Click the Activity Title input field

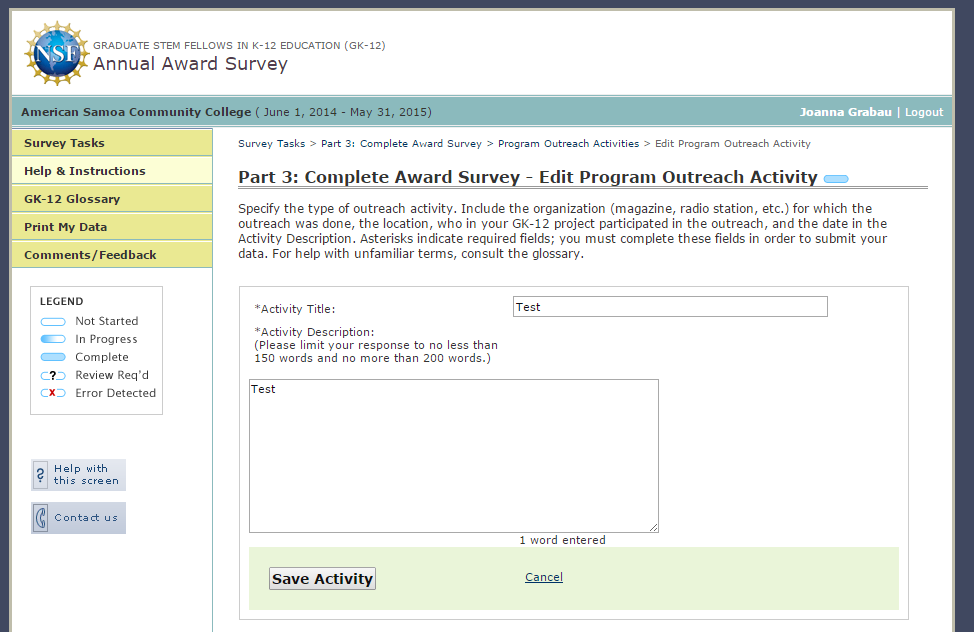(x=670, y=307)
